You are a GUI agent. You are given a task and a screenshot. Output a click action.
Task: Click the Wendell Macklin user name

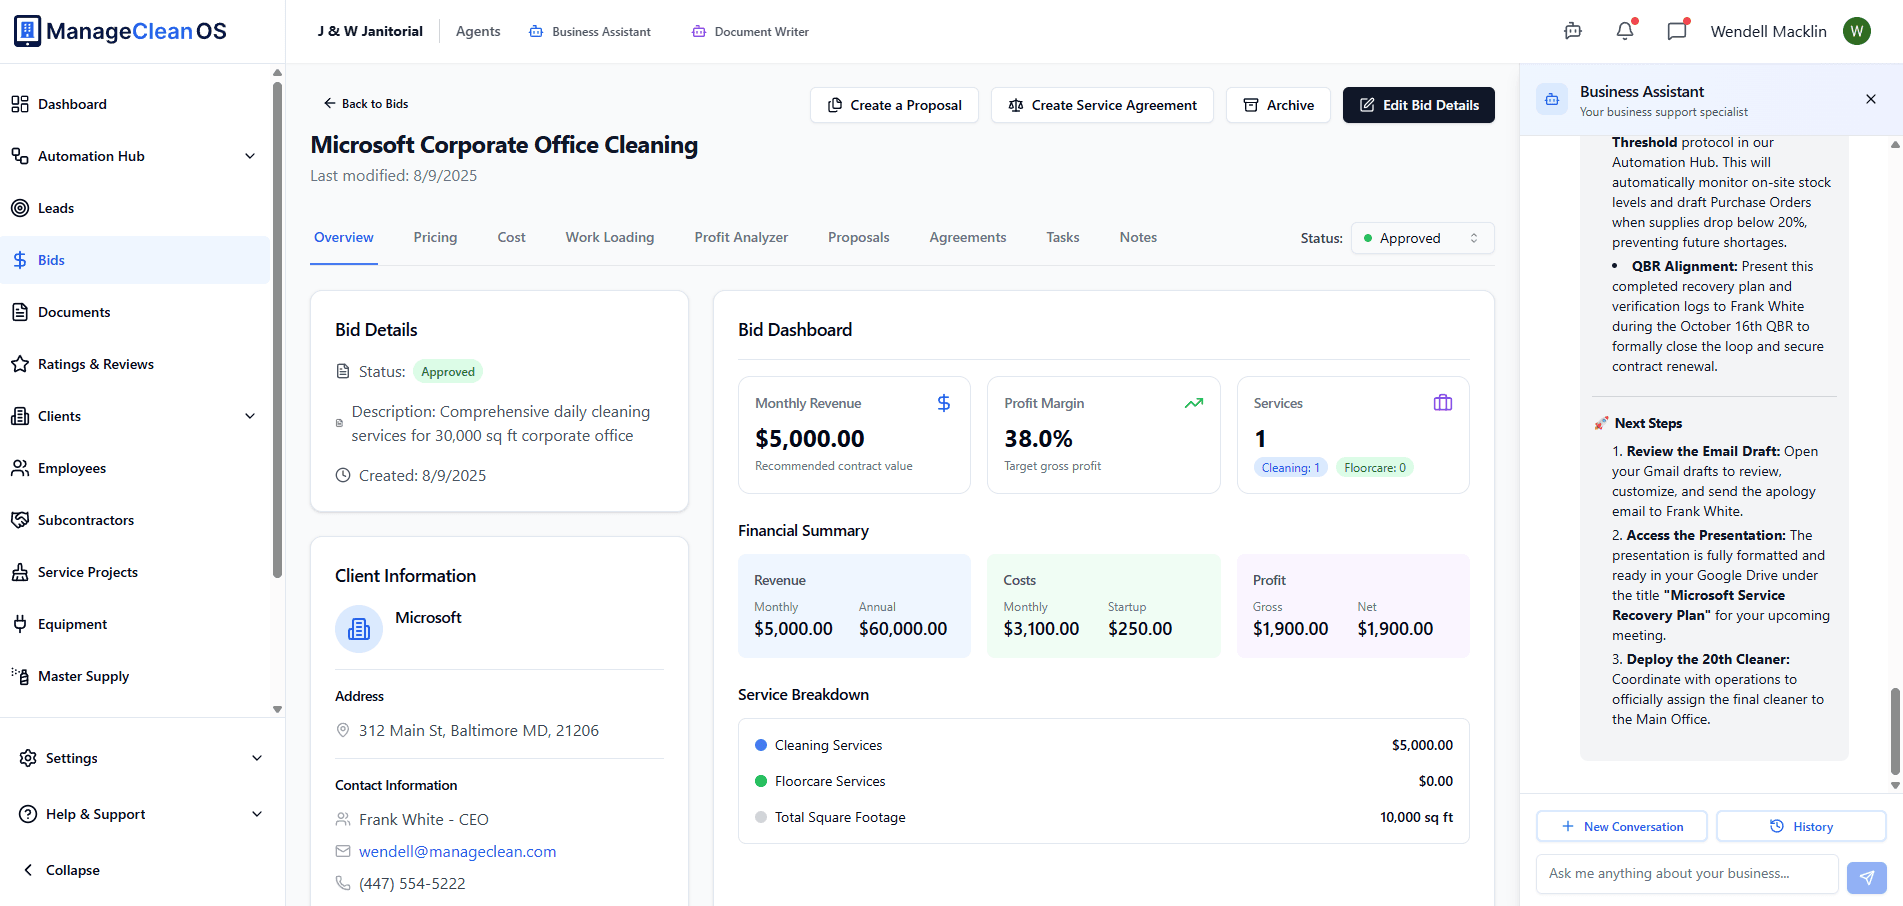point(1768,31)
